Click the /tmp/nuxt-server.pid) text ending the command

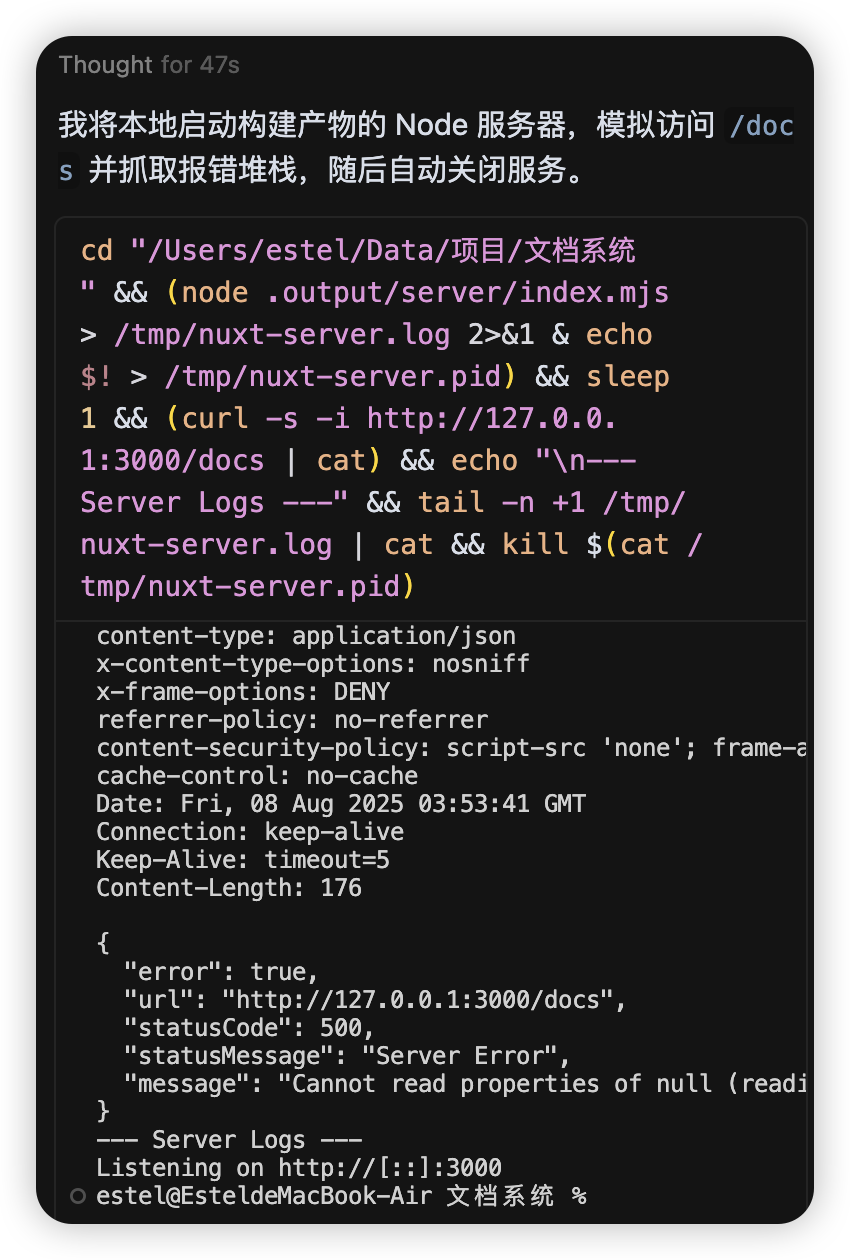click(247, 586)
